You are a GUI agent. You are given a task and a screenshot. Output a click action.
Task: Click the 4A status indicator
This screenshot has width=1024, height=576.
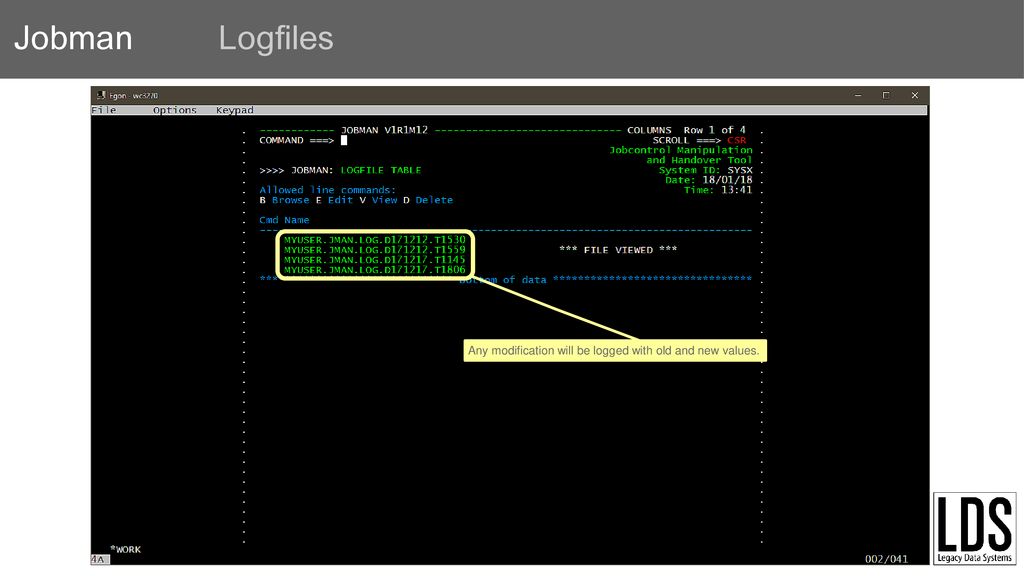coord(99,560)
